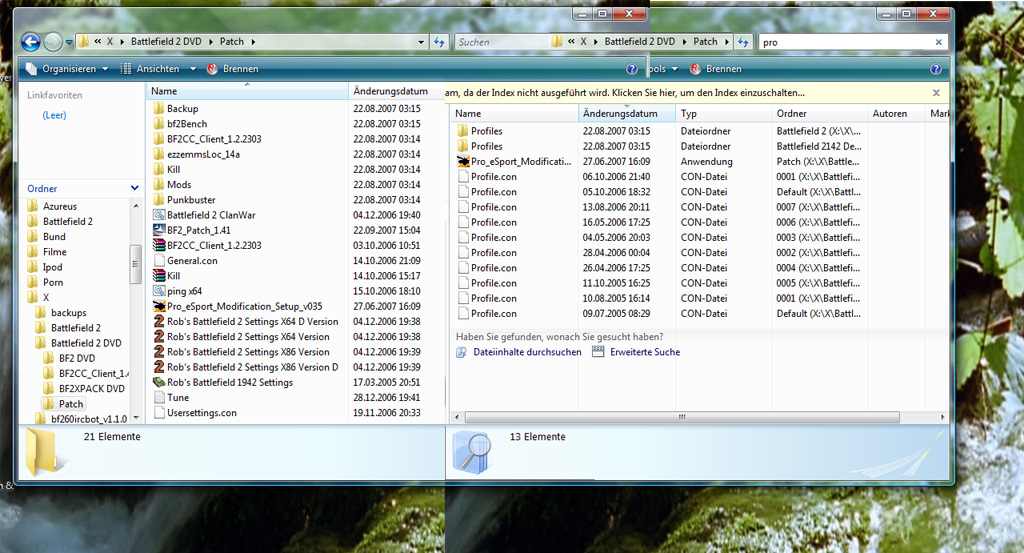Click the Forward arrow in left window
Viewport: 1024px width, 553px height.
click(x=53, y=42)
